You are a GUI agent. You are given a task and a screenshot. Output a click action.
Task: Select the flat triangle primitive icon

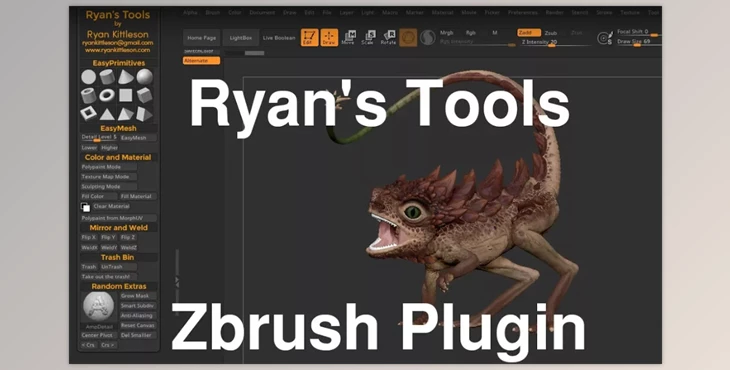pyautogui.click(x=107, y=114)
